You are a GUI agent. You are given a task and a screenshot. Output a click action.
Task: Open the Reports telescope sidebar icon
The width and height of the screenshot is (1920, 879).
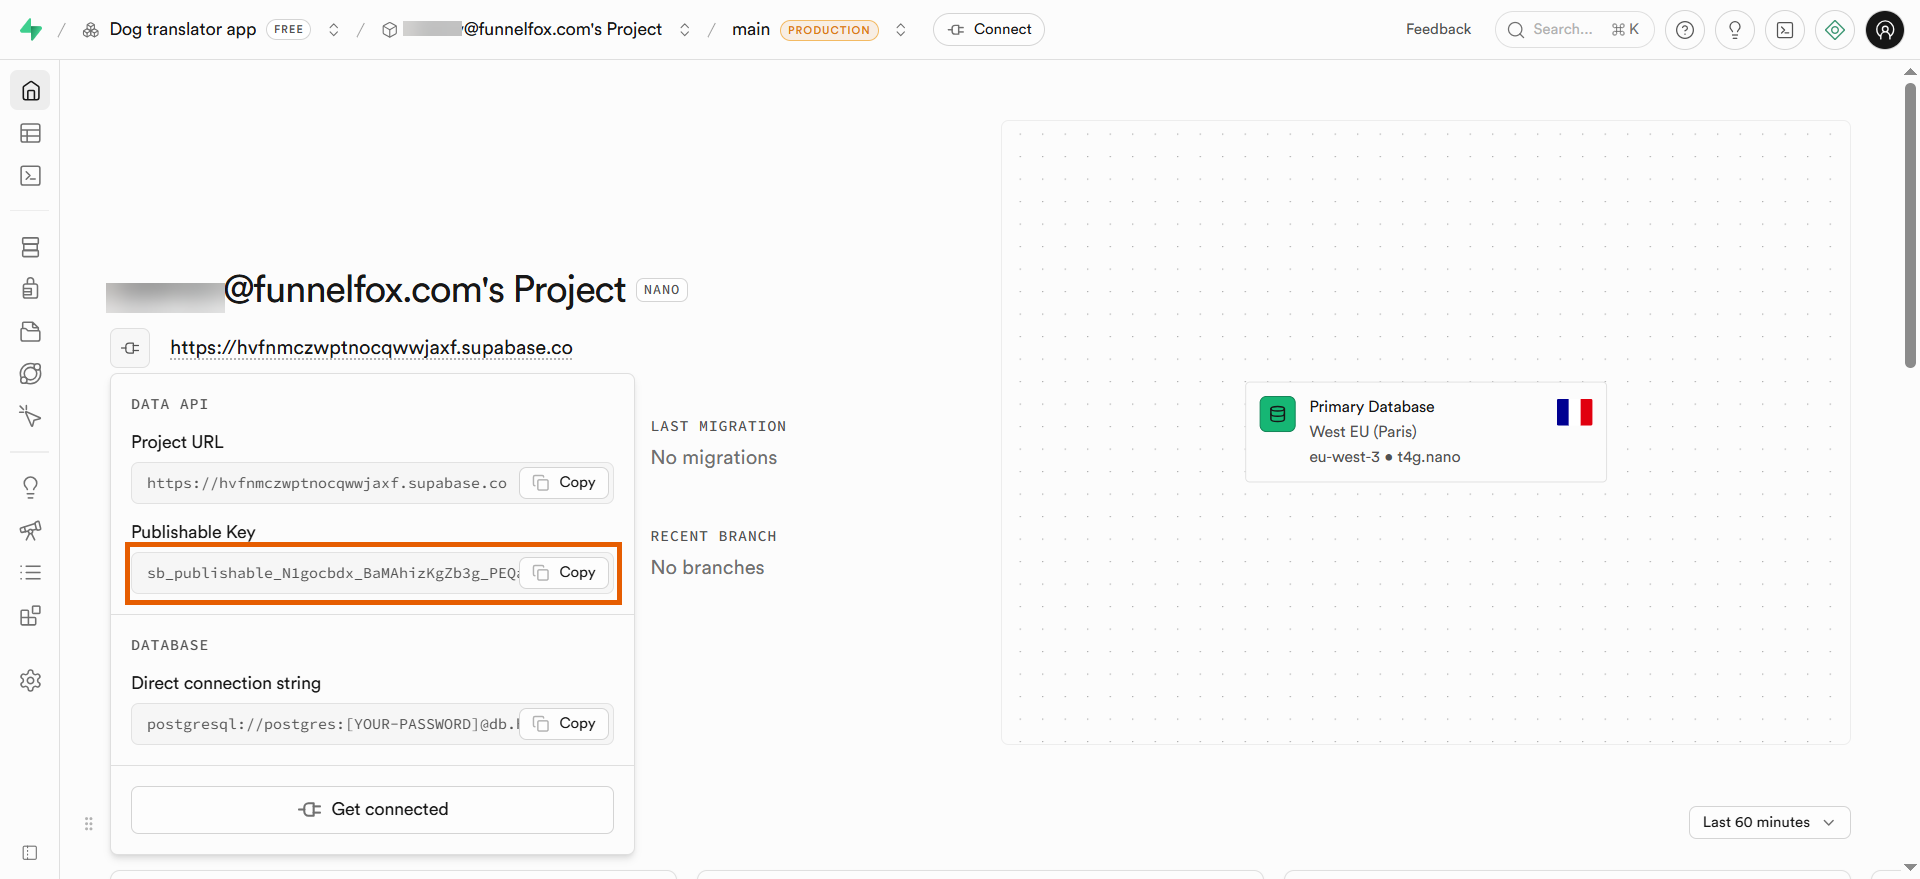[x=31, y=530]
